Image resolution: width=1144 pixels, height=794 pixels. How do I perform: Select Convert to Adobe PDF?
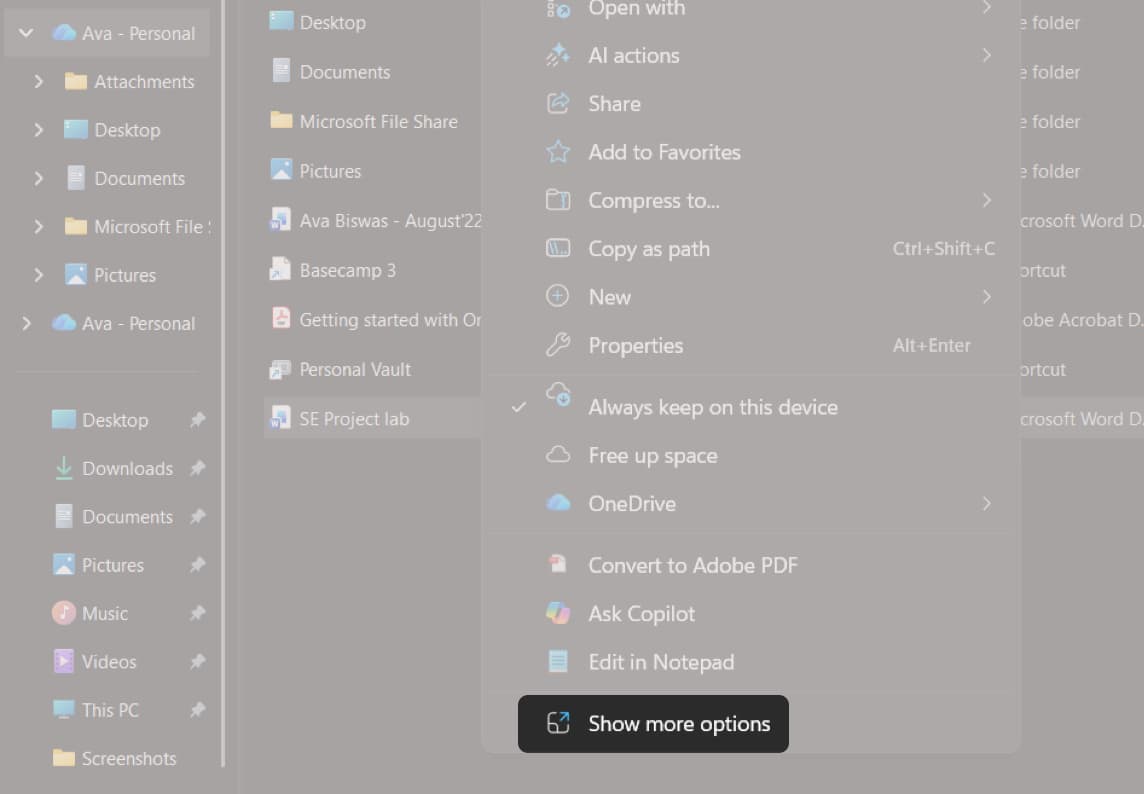click(x=750, y=565)
